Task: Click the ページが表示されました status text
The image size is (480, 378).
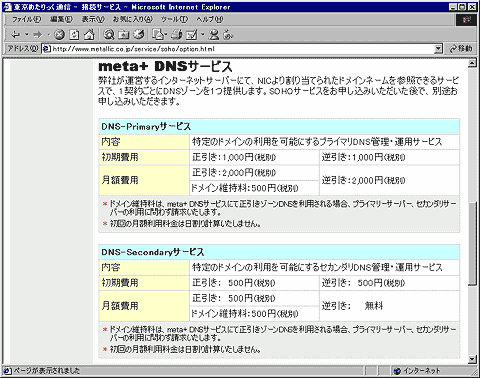Action: coord(47,371)
